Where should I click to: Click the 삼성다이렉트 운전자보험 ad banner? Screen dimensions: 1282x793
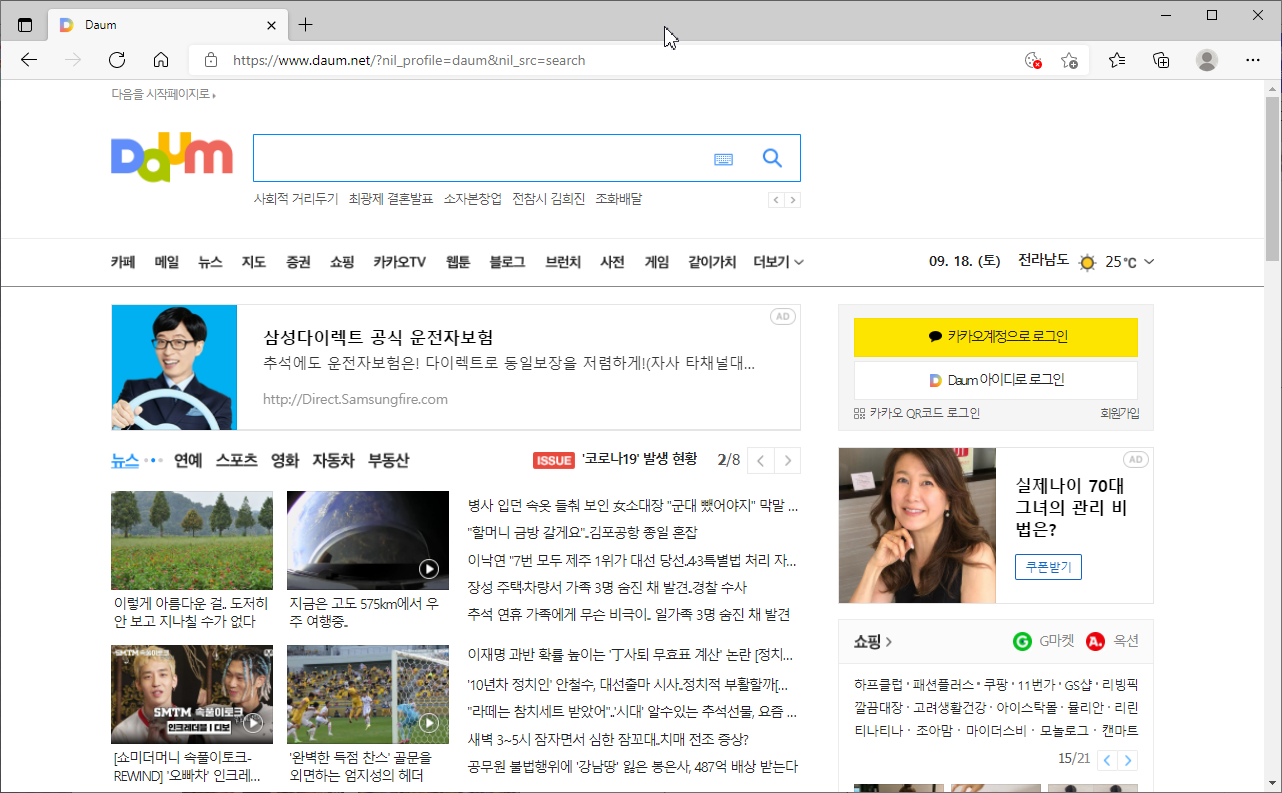pyautogui.click(x=456, y=367)
